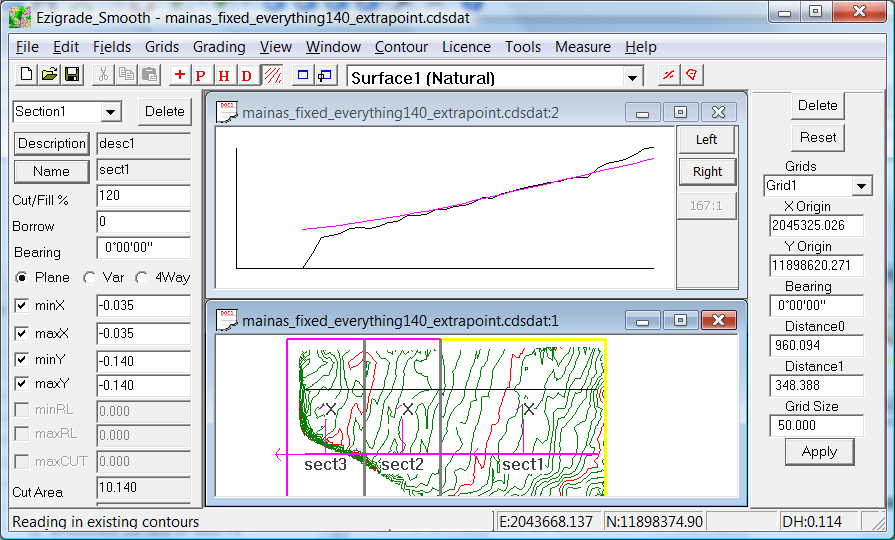Click the Left button in section view
Screen dimensions: 895x540
click(x=706, y=140)
